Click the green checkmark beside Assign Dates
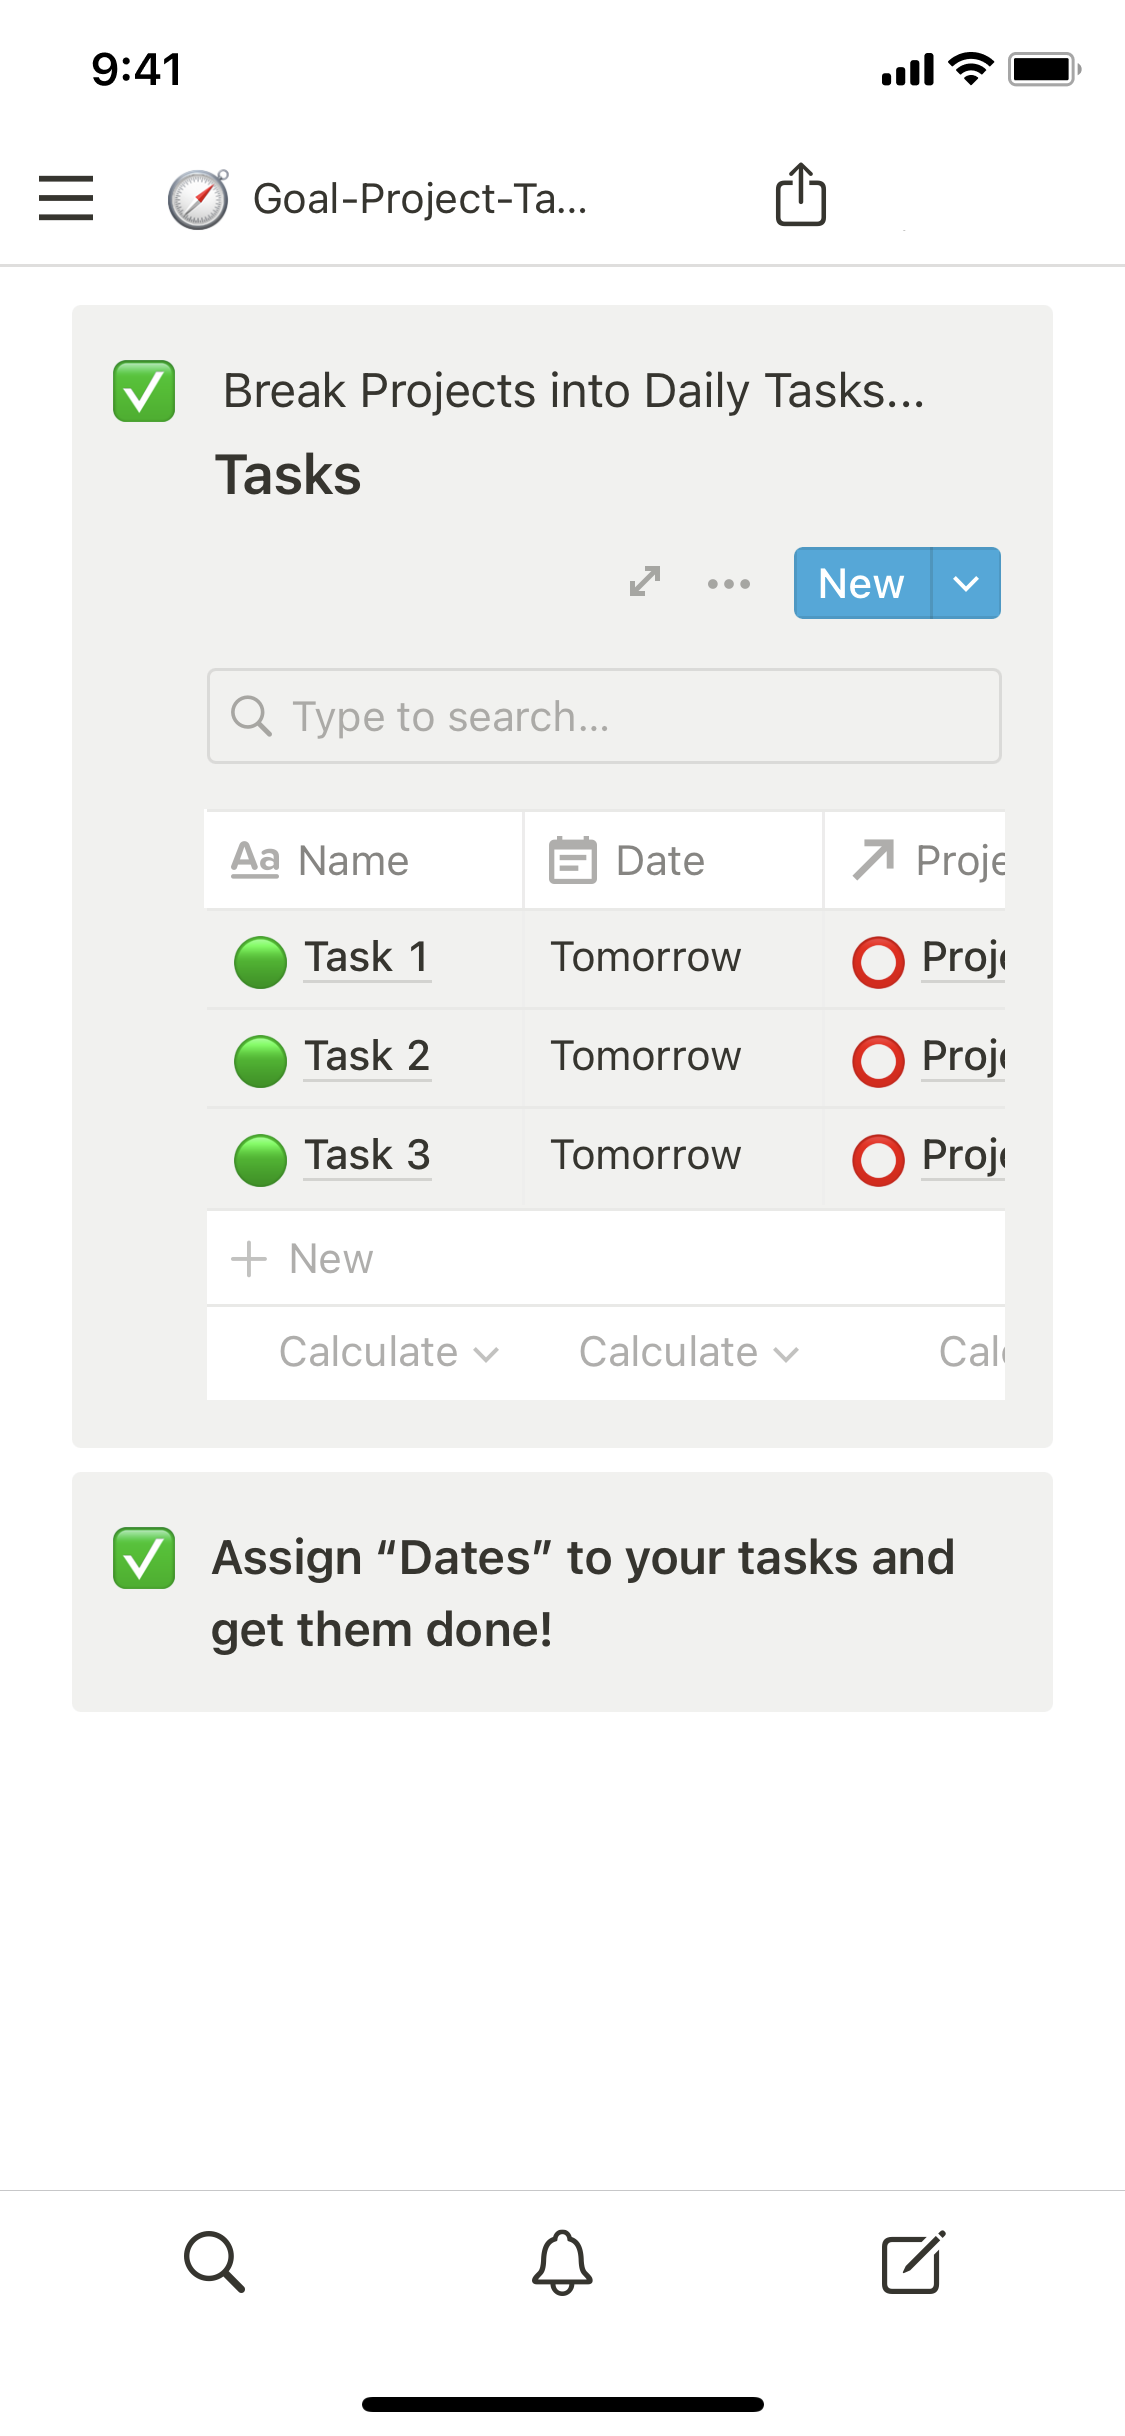The height and width of the screenshot is (2436, 1125). pyautogui.click(x=144, y=1558)
